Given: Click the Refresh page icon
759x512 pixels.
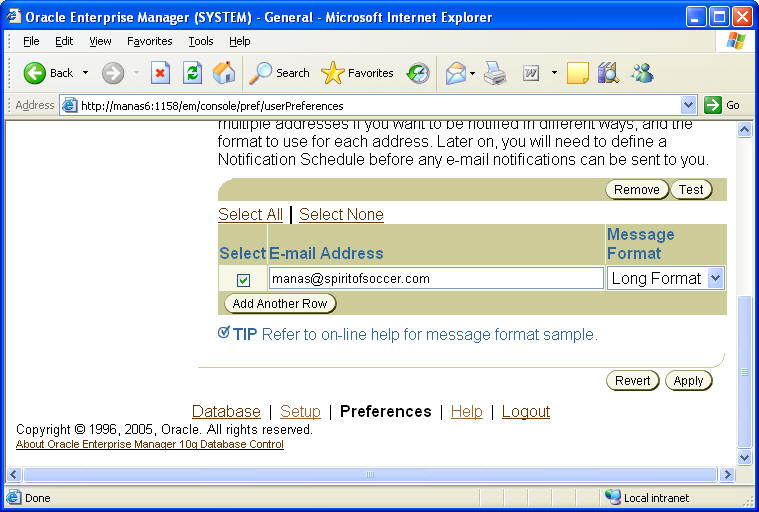Looking at the screenshot, I should 192,73.
